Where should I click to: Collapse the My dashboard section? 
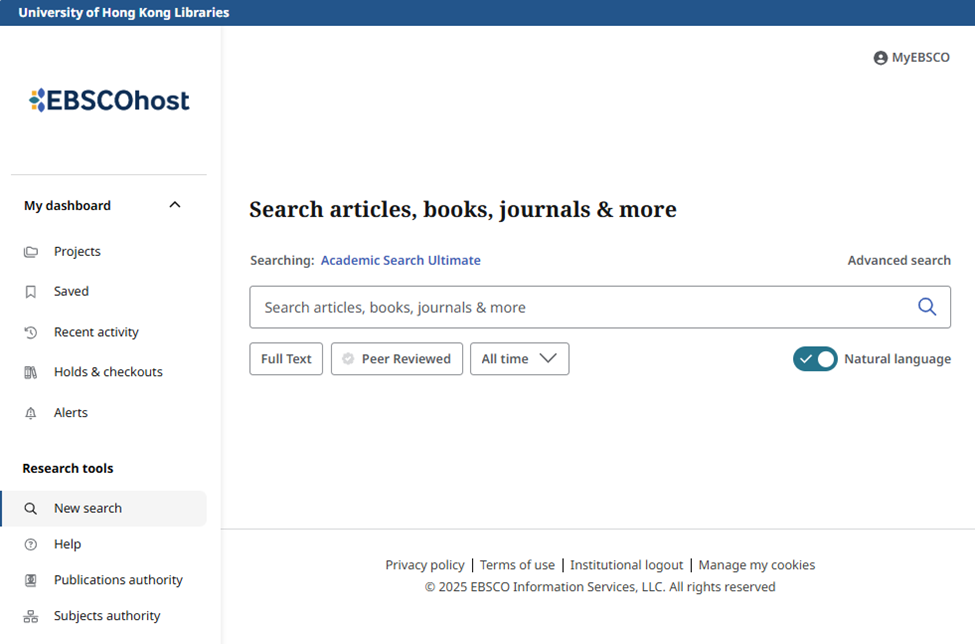175,205
